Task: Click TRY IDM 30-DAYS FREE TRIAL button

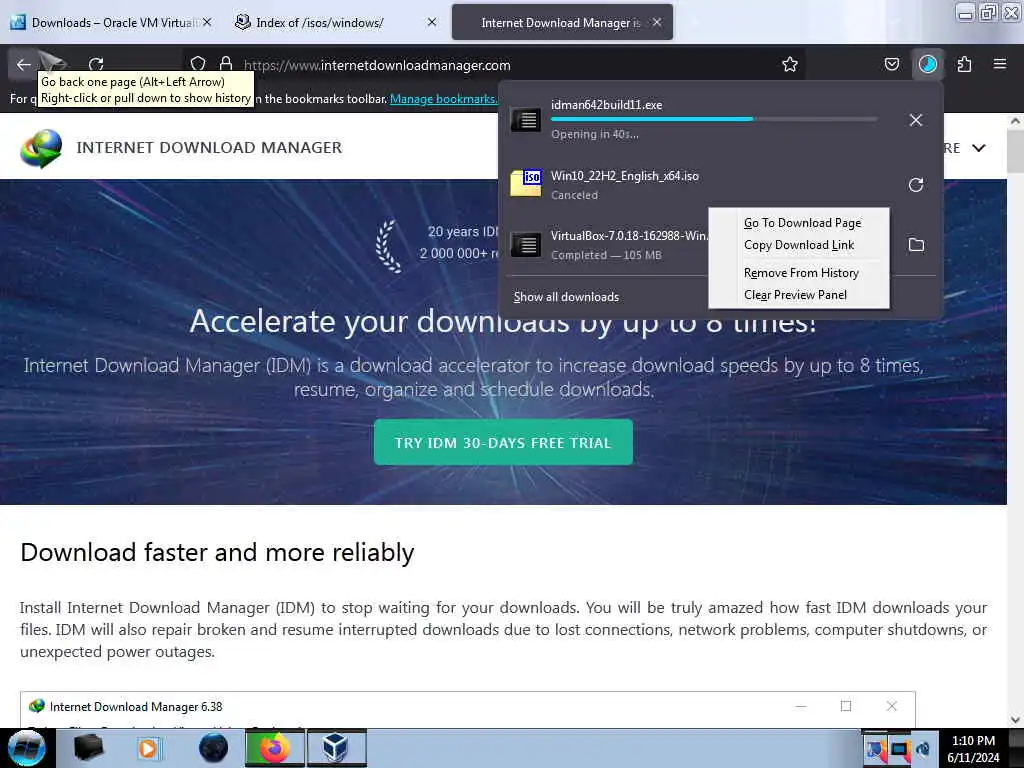Action: [x=503, y=443]
